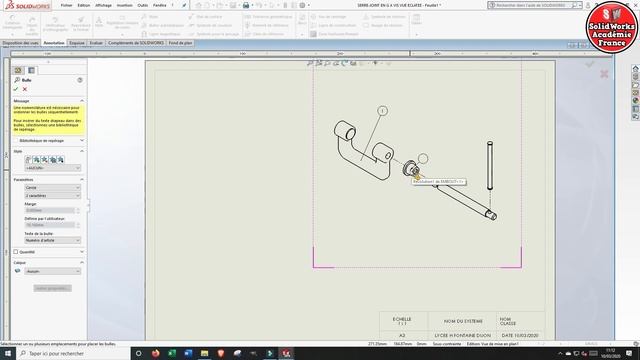Accept with the faded checkmark in canvas corner
Screen dimensions: 640x360
click(589, 64)
